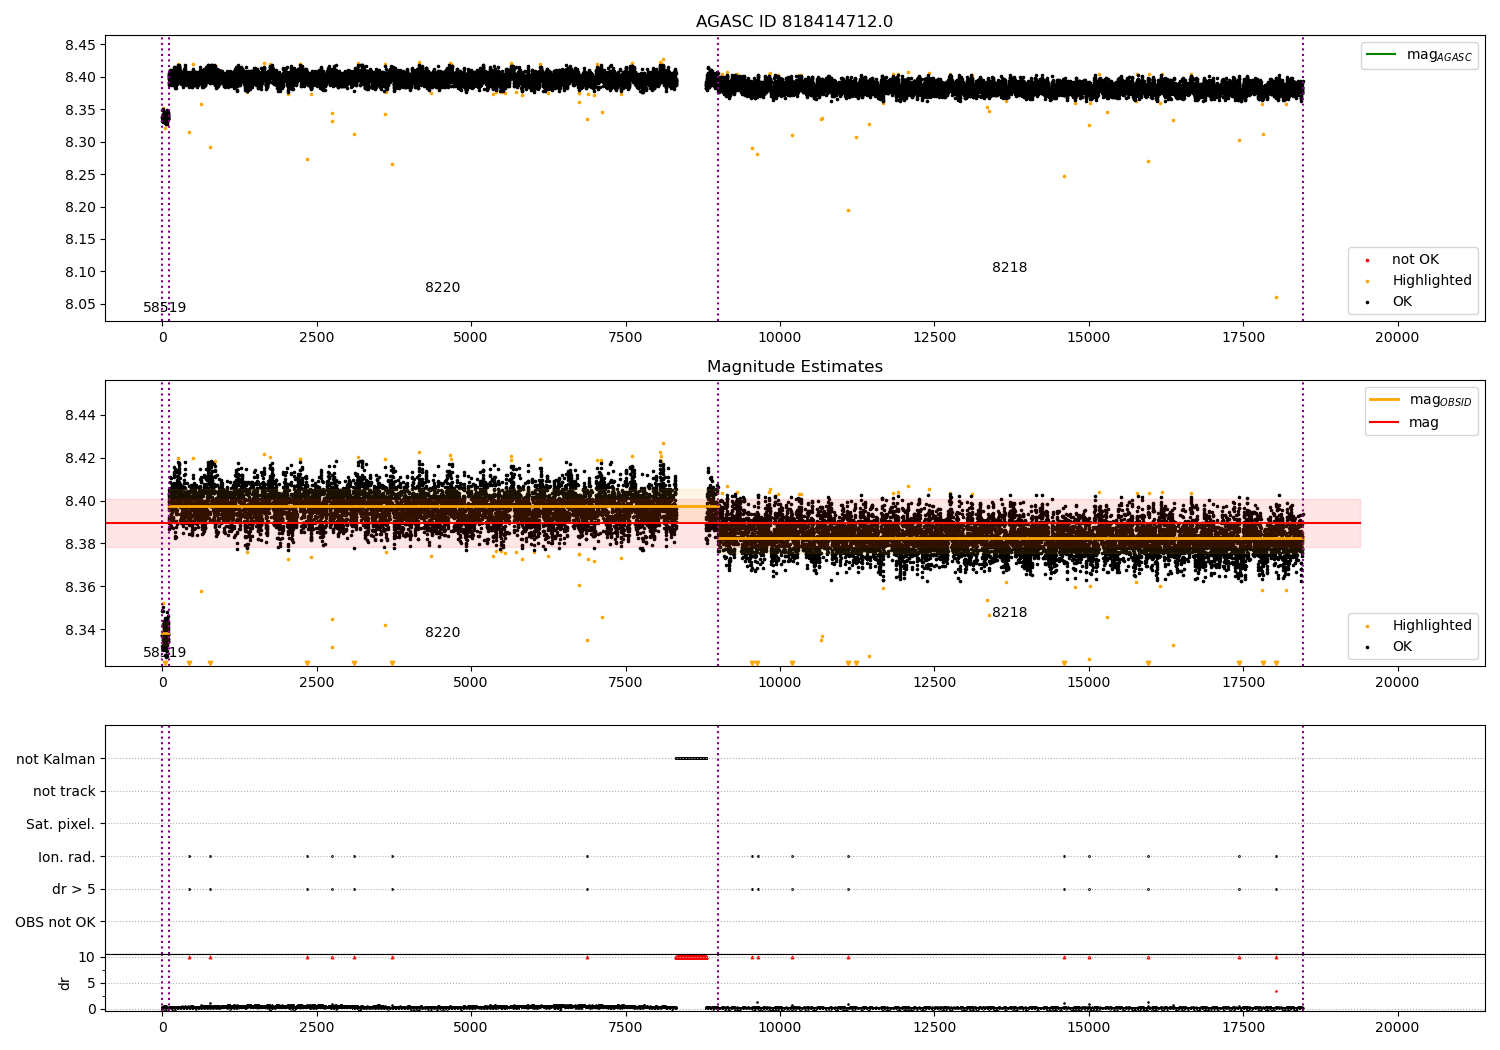Screen dimensions: 1500x1050
Task: Click the '8.05' y-axis tick in top plot
Action: [79, 305]
